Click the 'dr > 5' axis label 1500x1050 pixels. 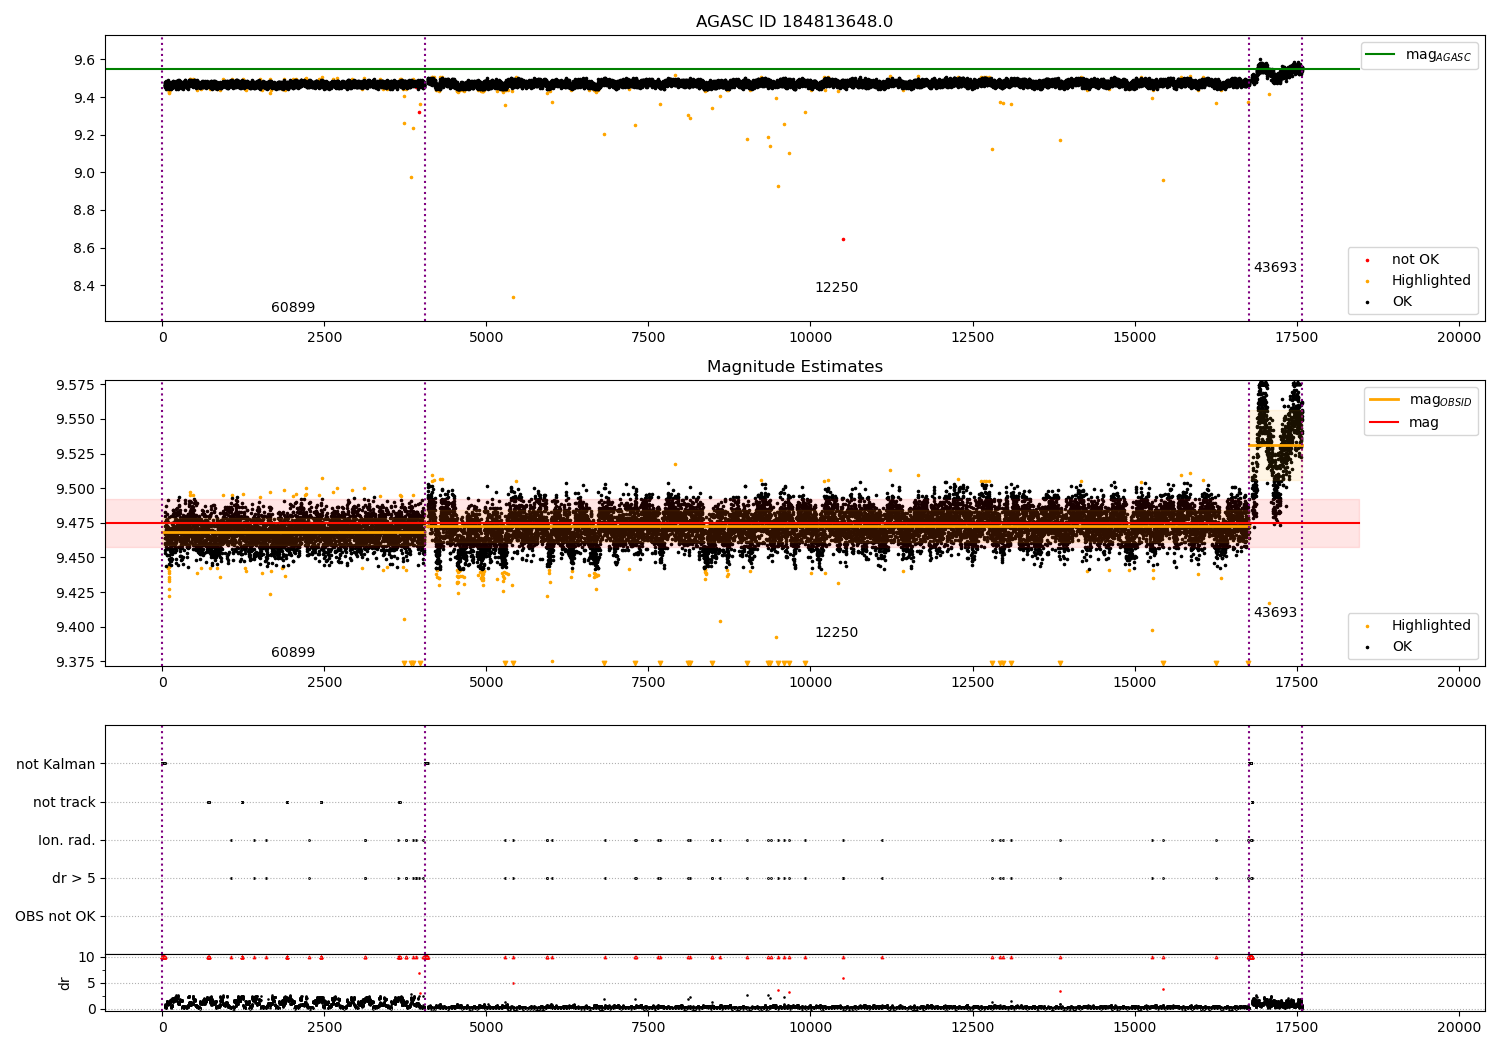click(74, 879)
